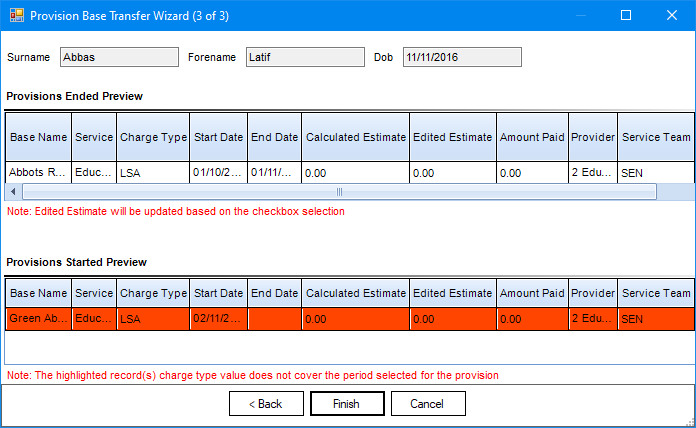Click the horizontal scrollbar thumb in Ended Preview
The image size is (696, 428).
coord(338,191)
